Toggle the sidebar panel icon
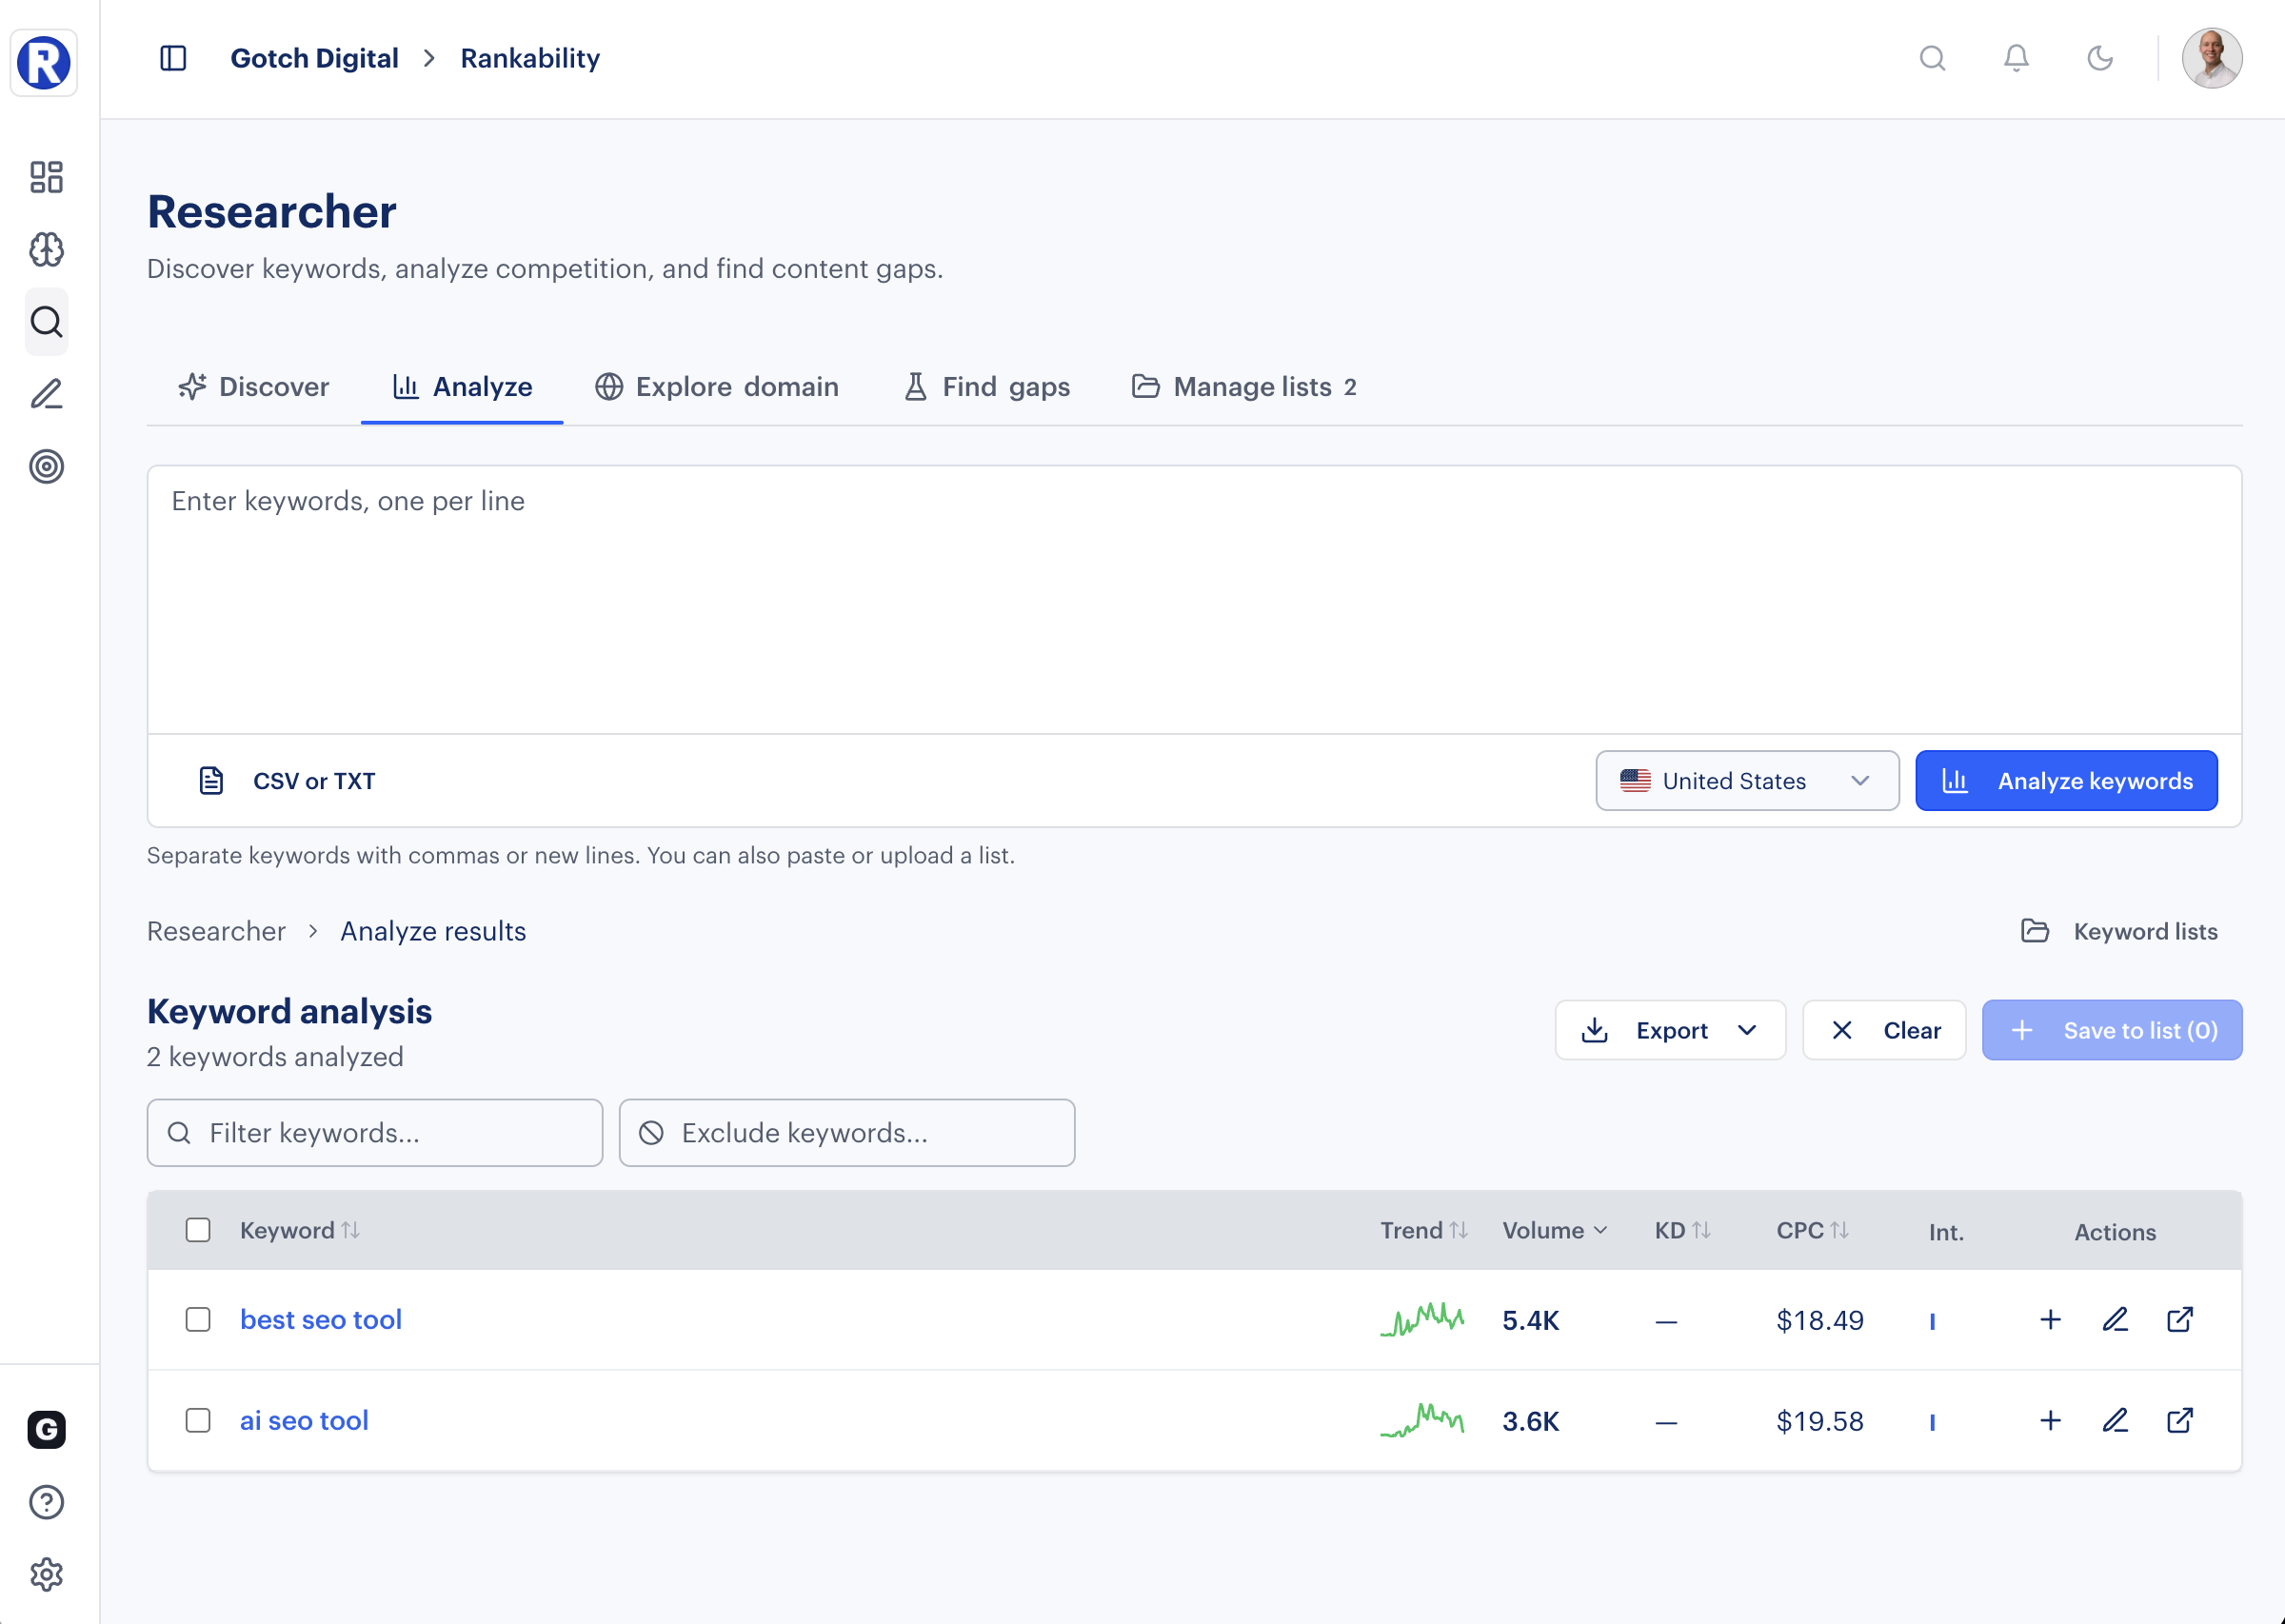This screenshot has width=2285, height=1624. [173, 58]
